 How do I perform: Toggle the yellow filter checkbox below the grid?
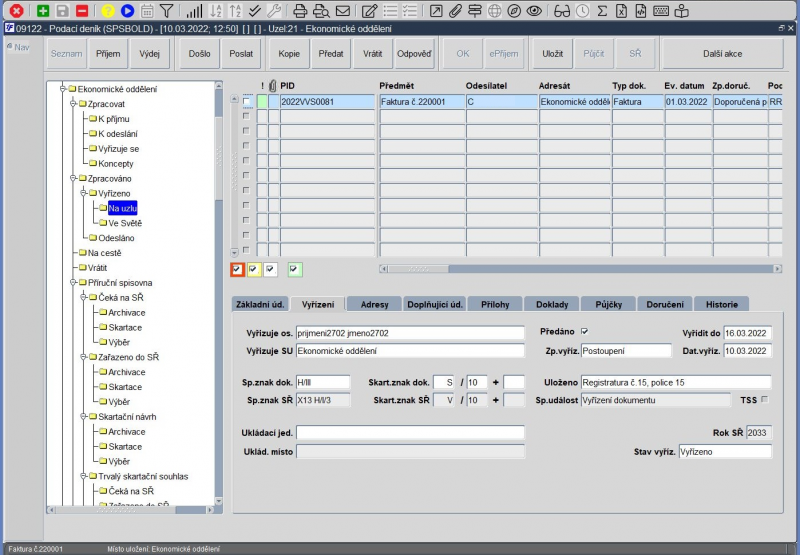point(254,269)
